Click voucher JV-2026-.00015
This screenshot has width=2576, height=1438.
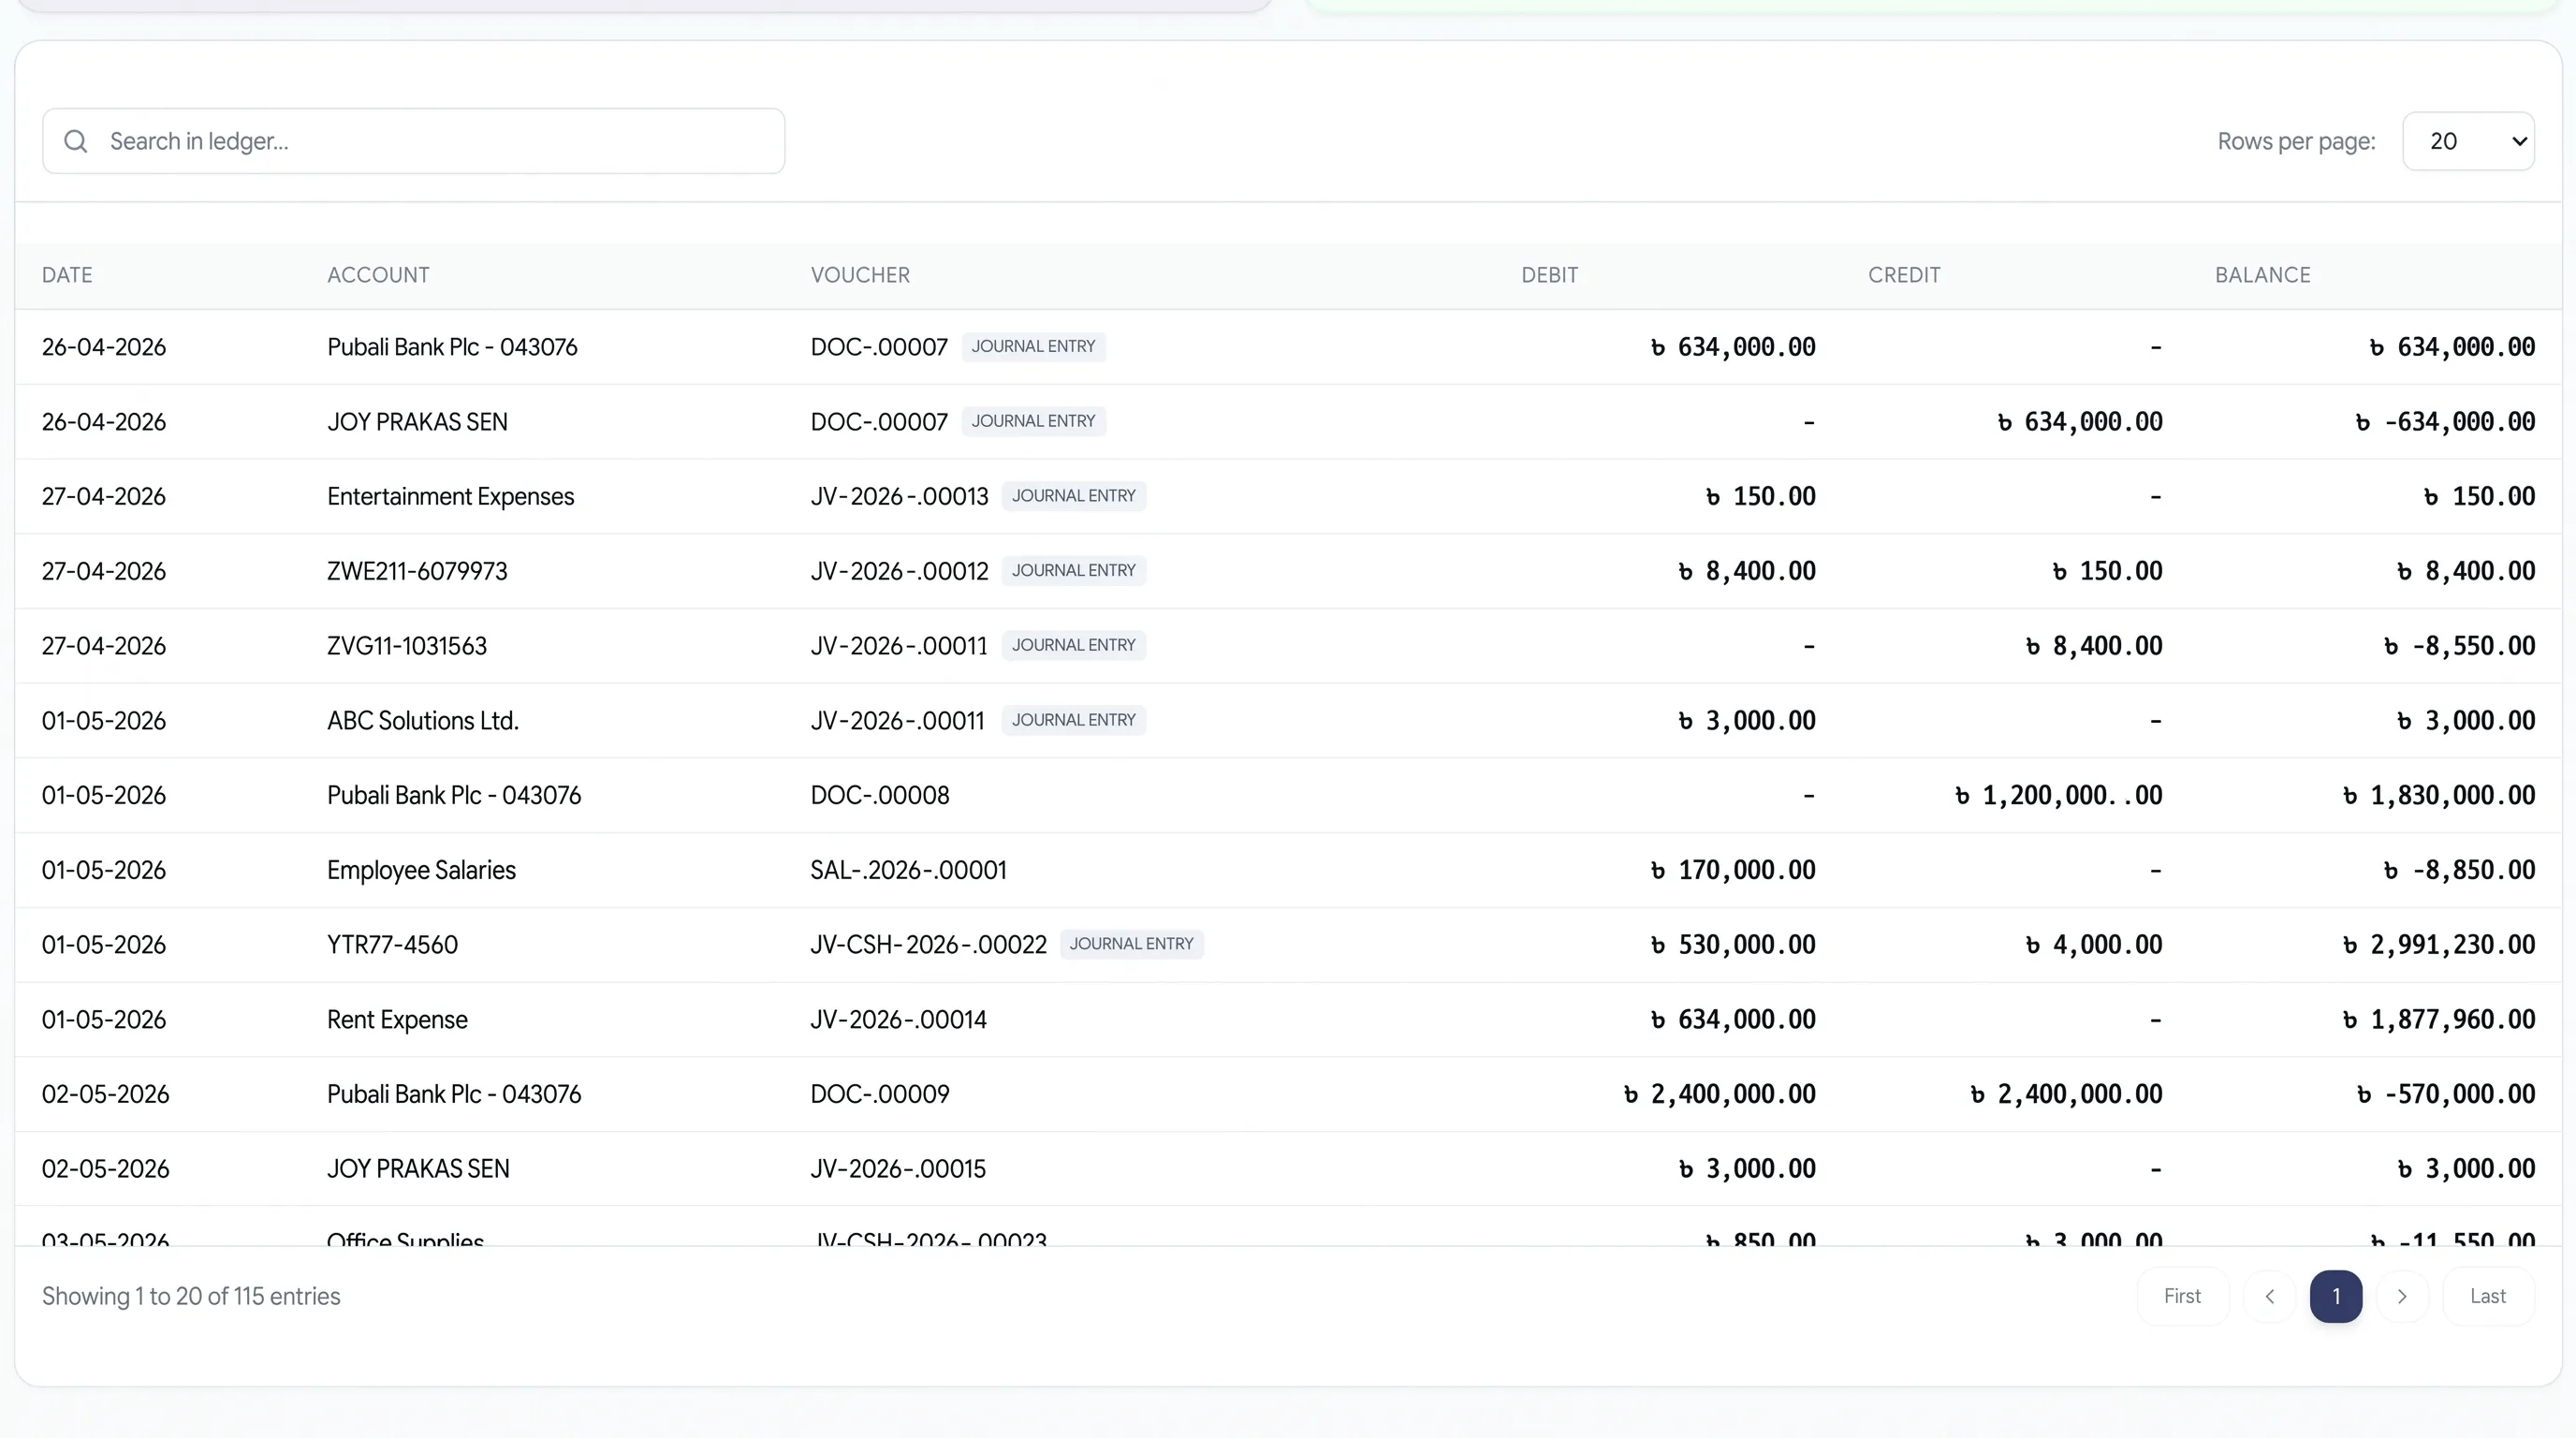tap(898, 1169)
